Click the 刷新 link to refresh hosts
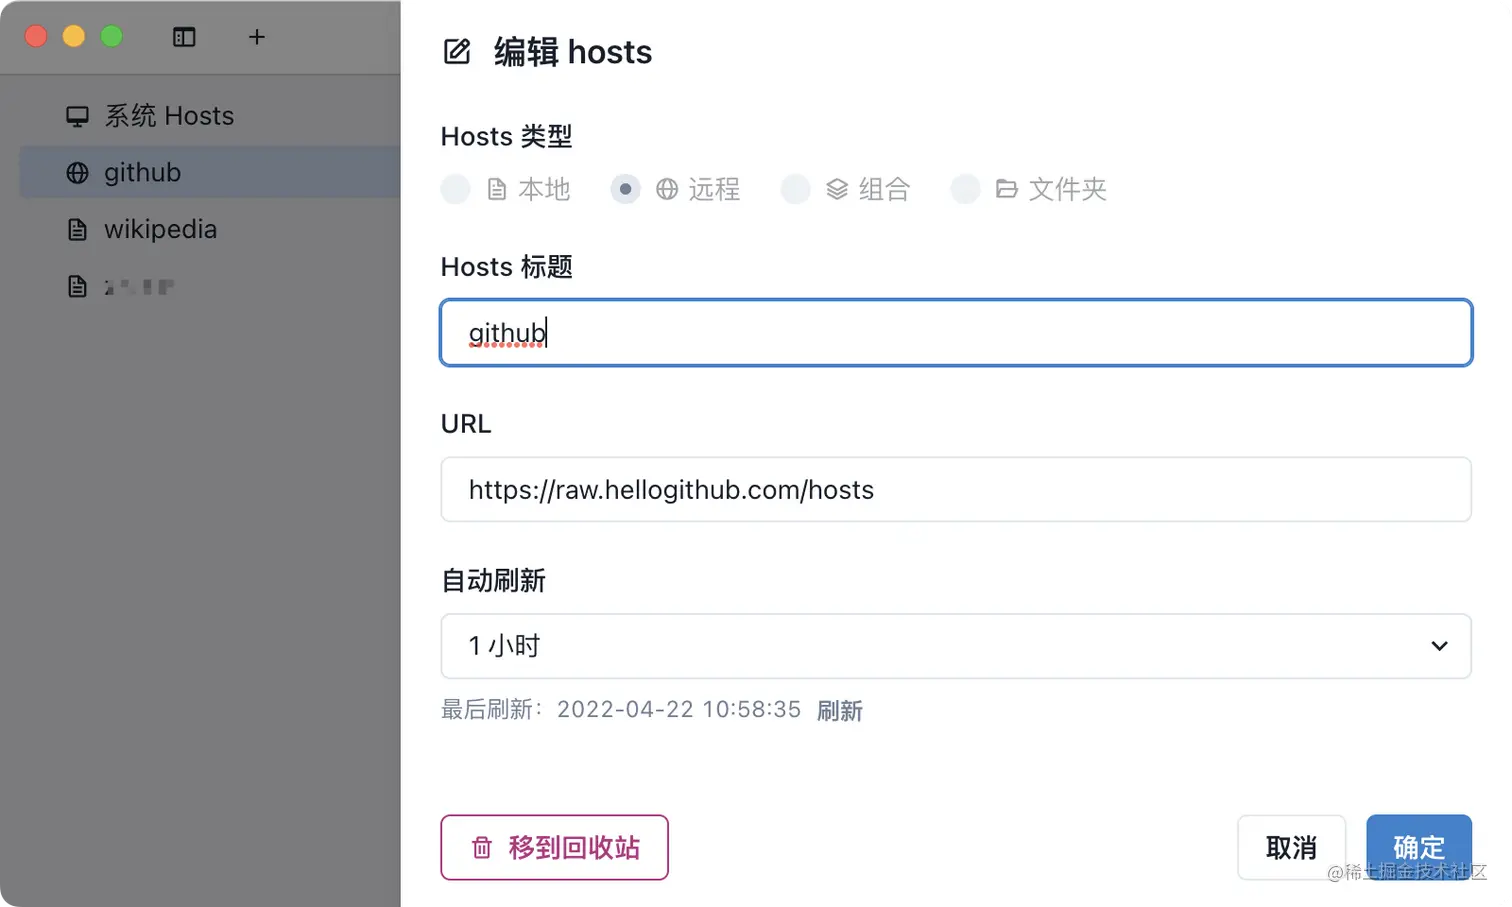The height and width of the screenshot is (907, 1512). pyautogui.click(x=840, y=710)
